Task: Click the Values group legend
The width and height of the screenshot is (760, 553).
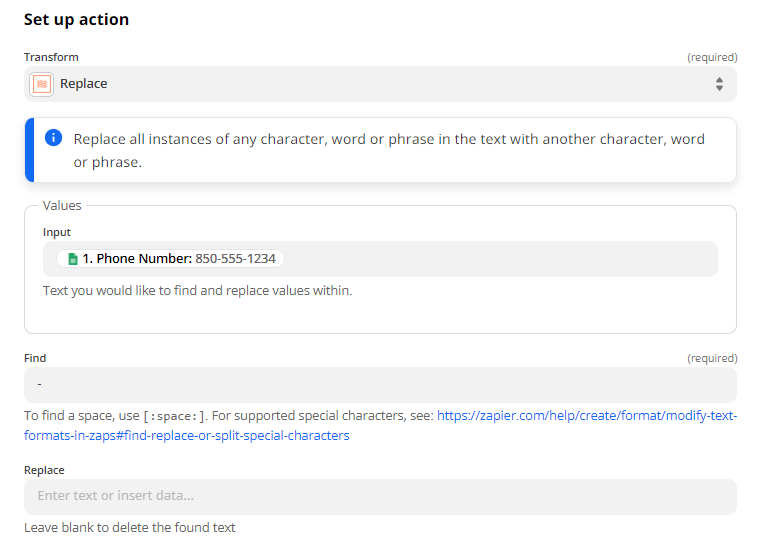Action: point(62,205)
